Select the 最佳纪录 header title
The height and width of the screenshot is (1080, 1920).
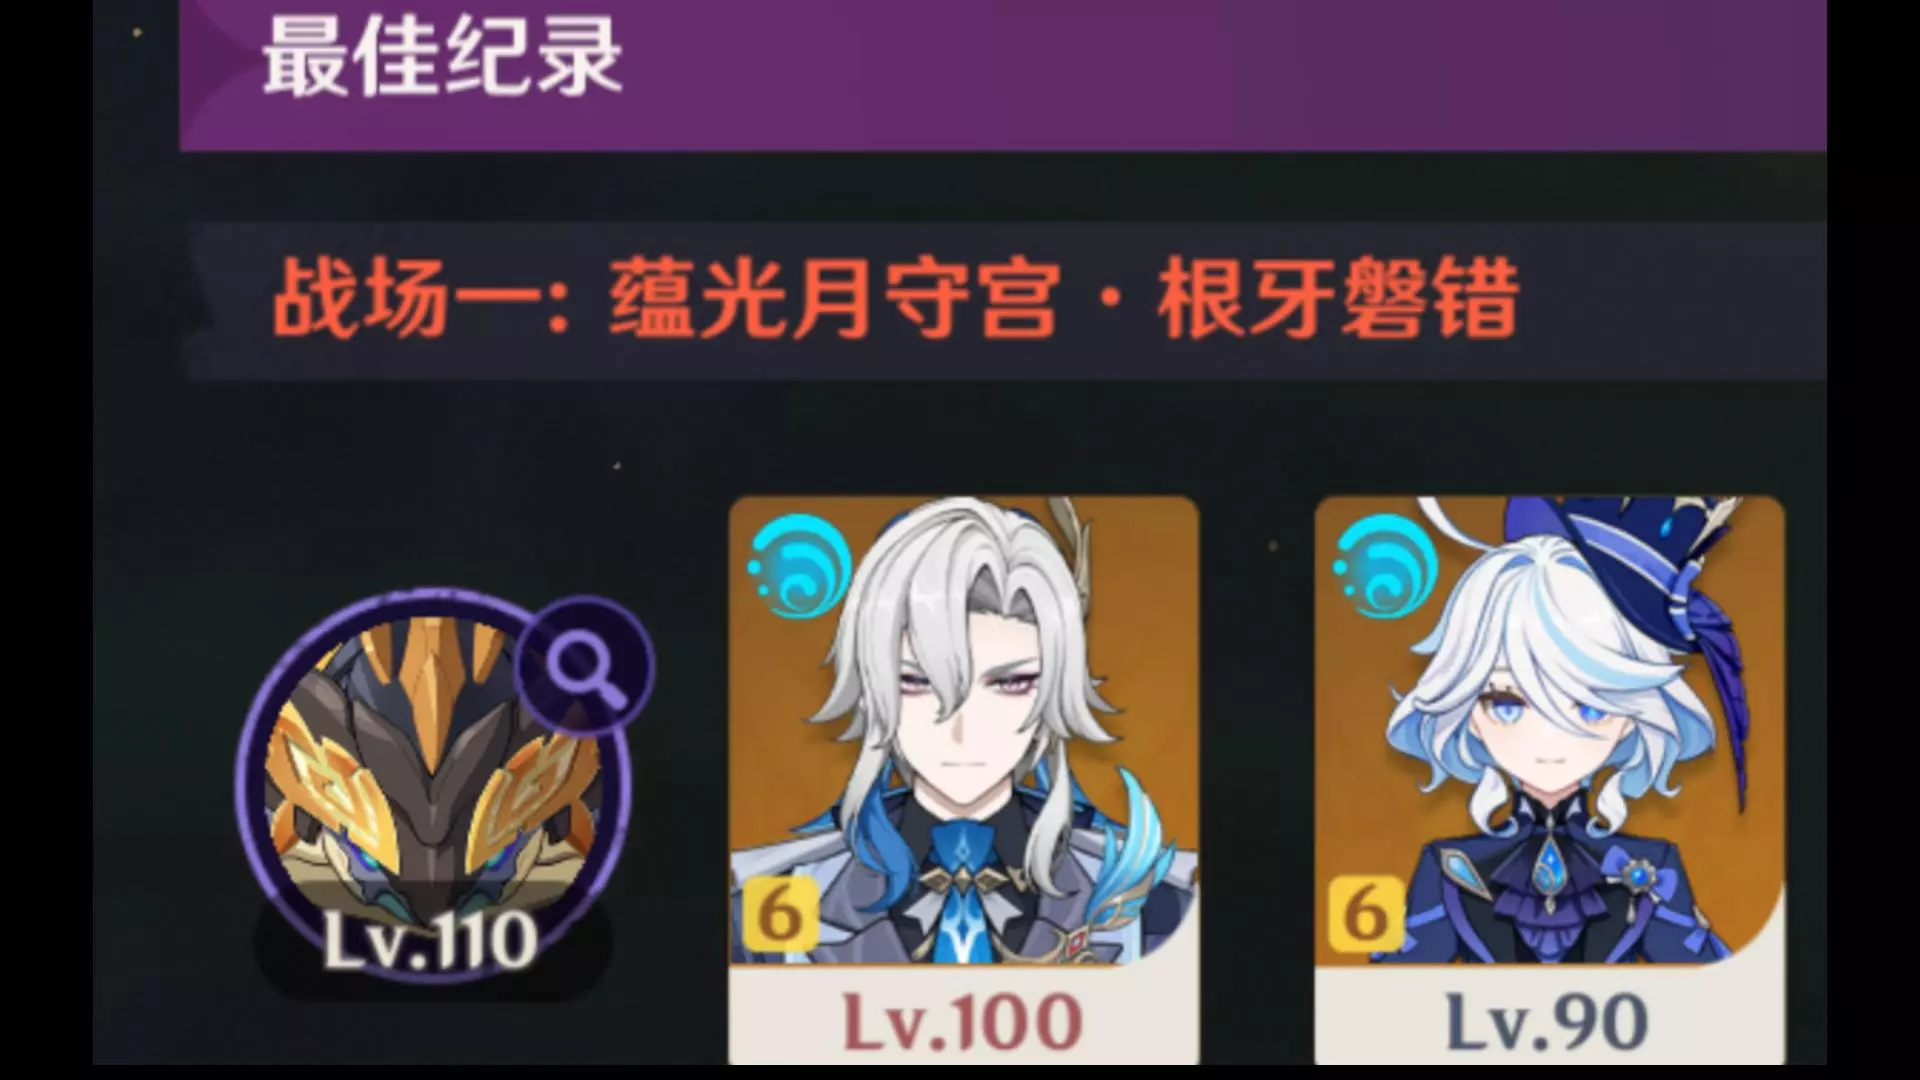click(442, 57)
